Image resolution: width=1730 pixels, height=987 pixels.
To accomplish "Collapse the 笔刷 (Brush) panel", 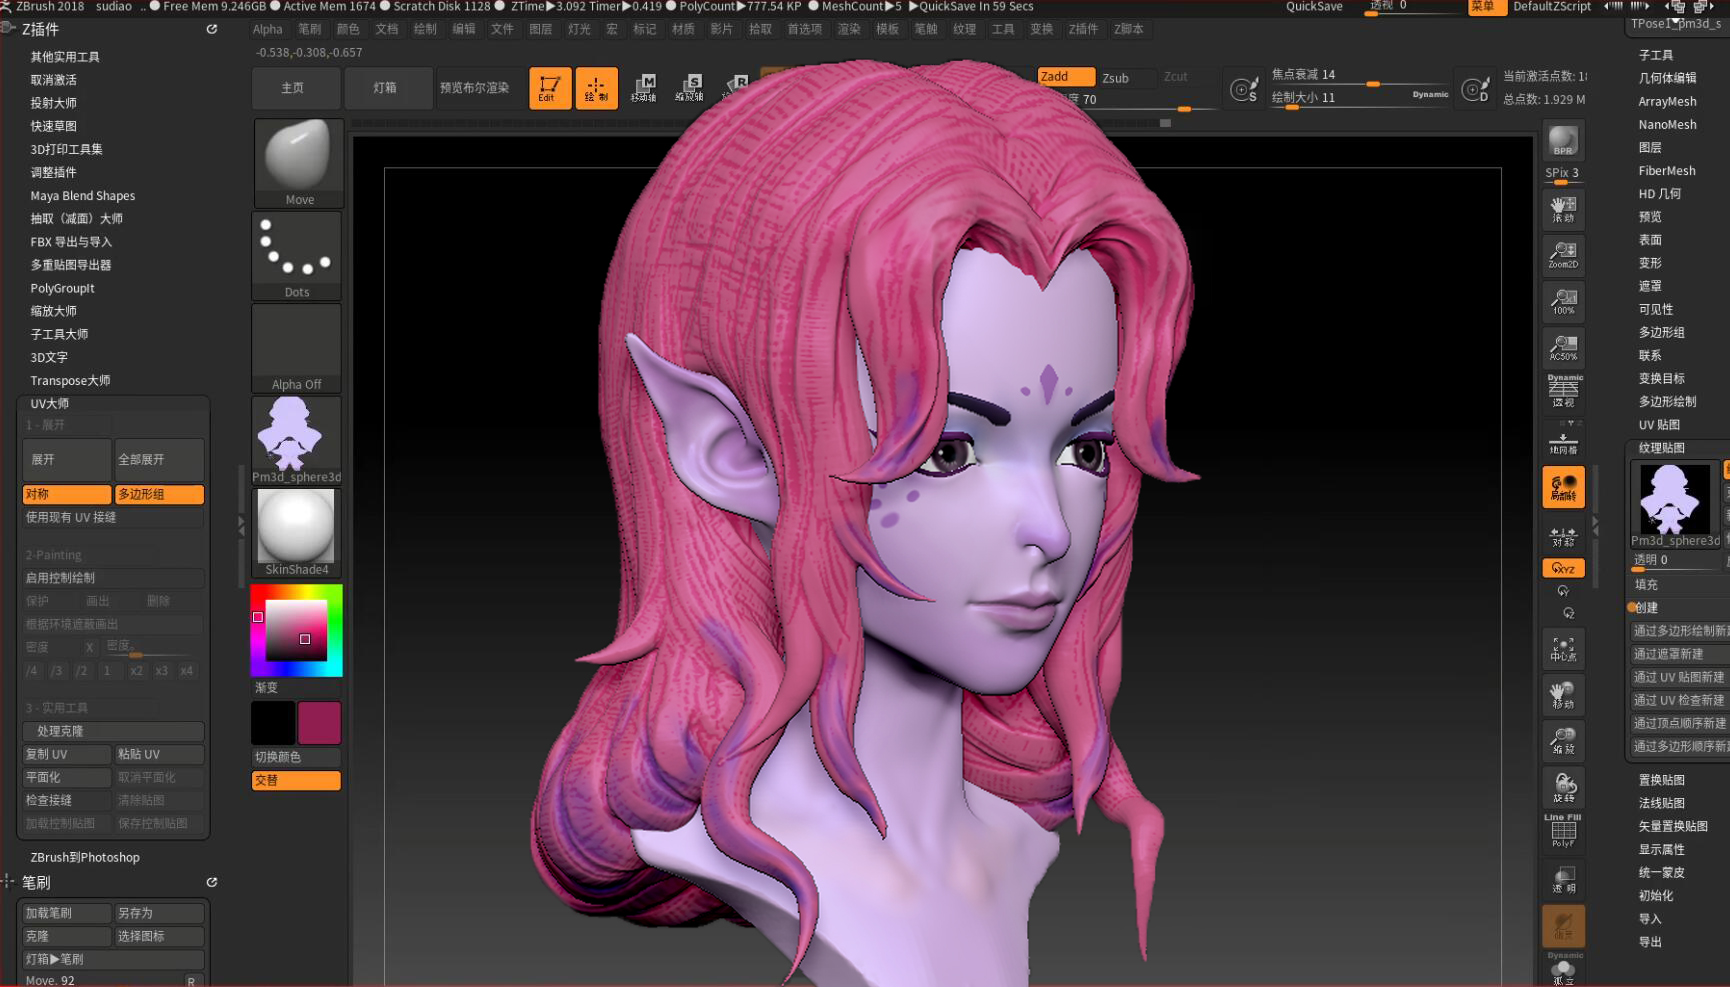I will [34, 882].
